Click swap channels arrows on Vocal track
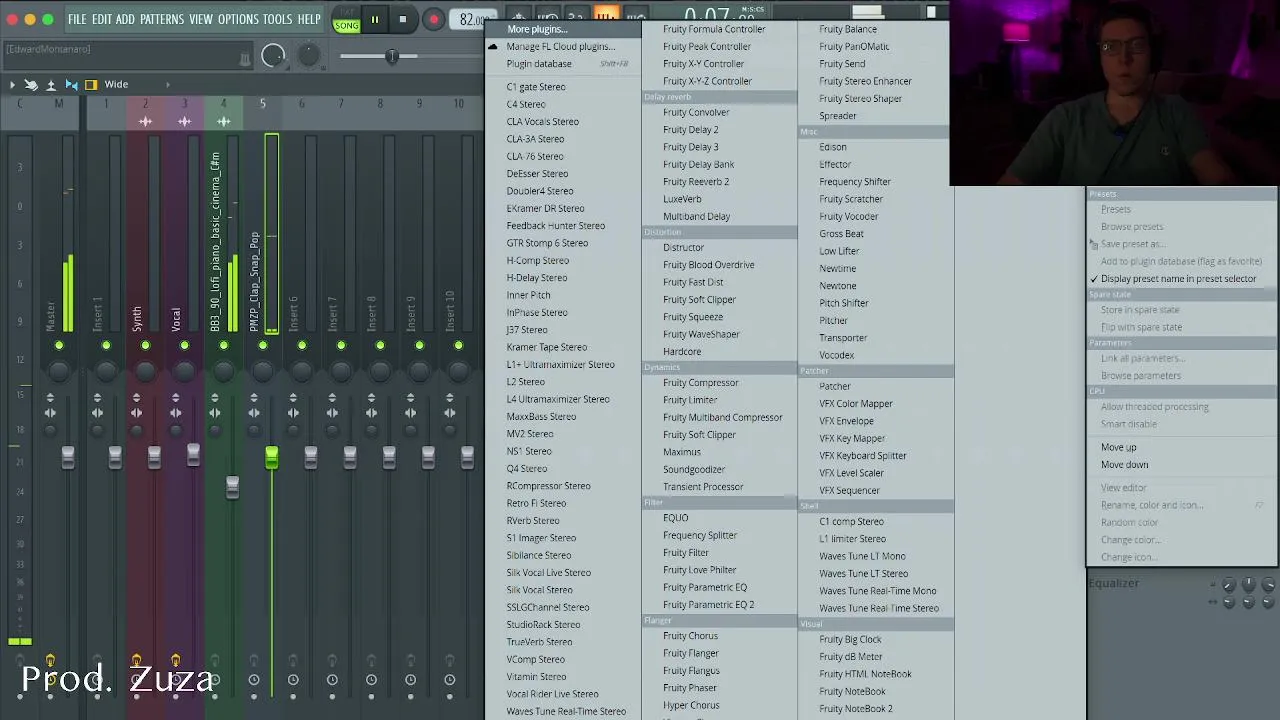Screen dimensions: 1280x720 pyautogui.click(x=175, y=413)
